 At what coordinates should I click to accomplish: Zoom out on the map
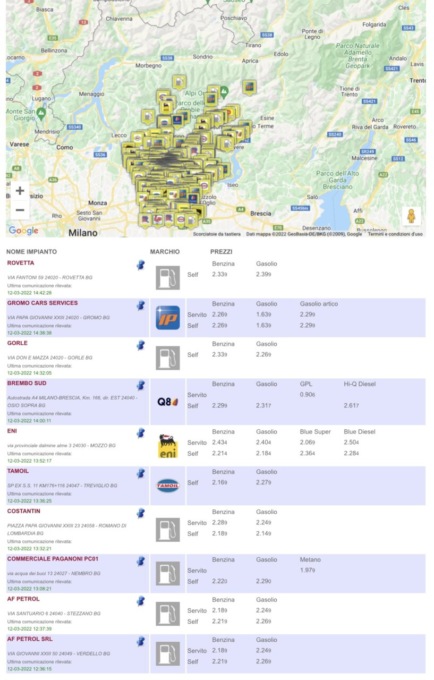tap(20, 210)
